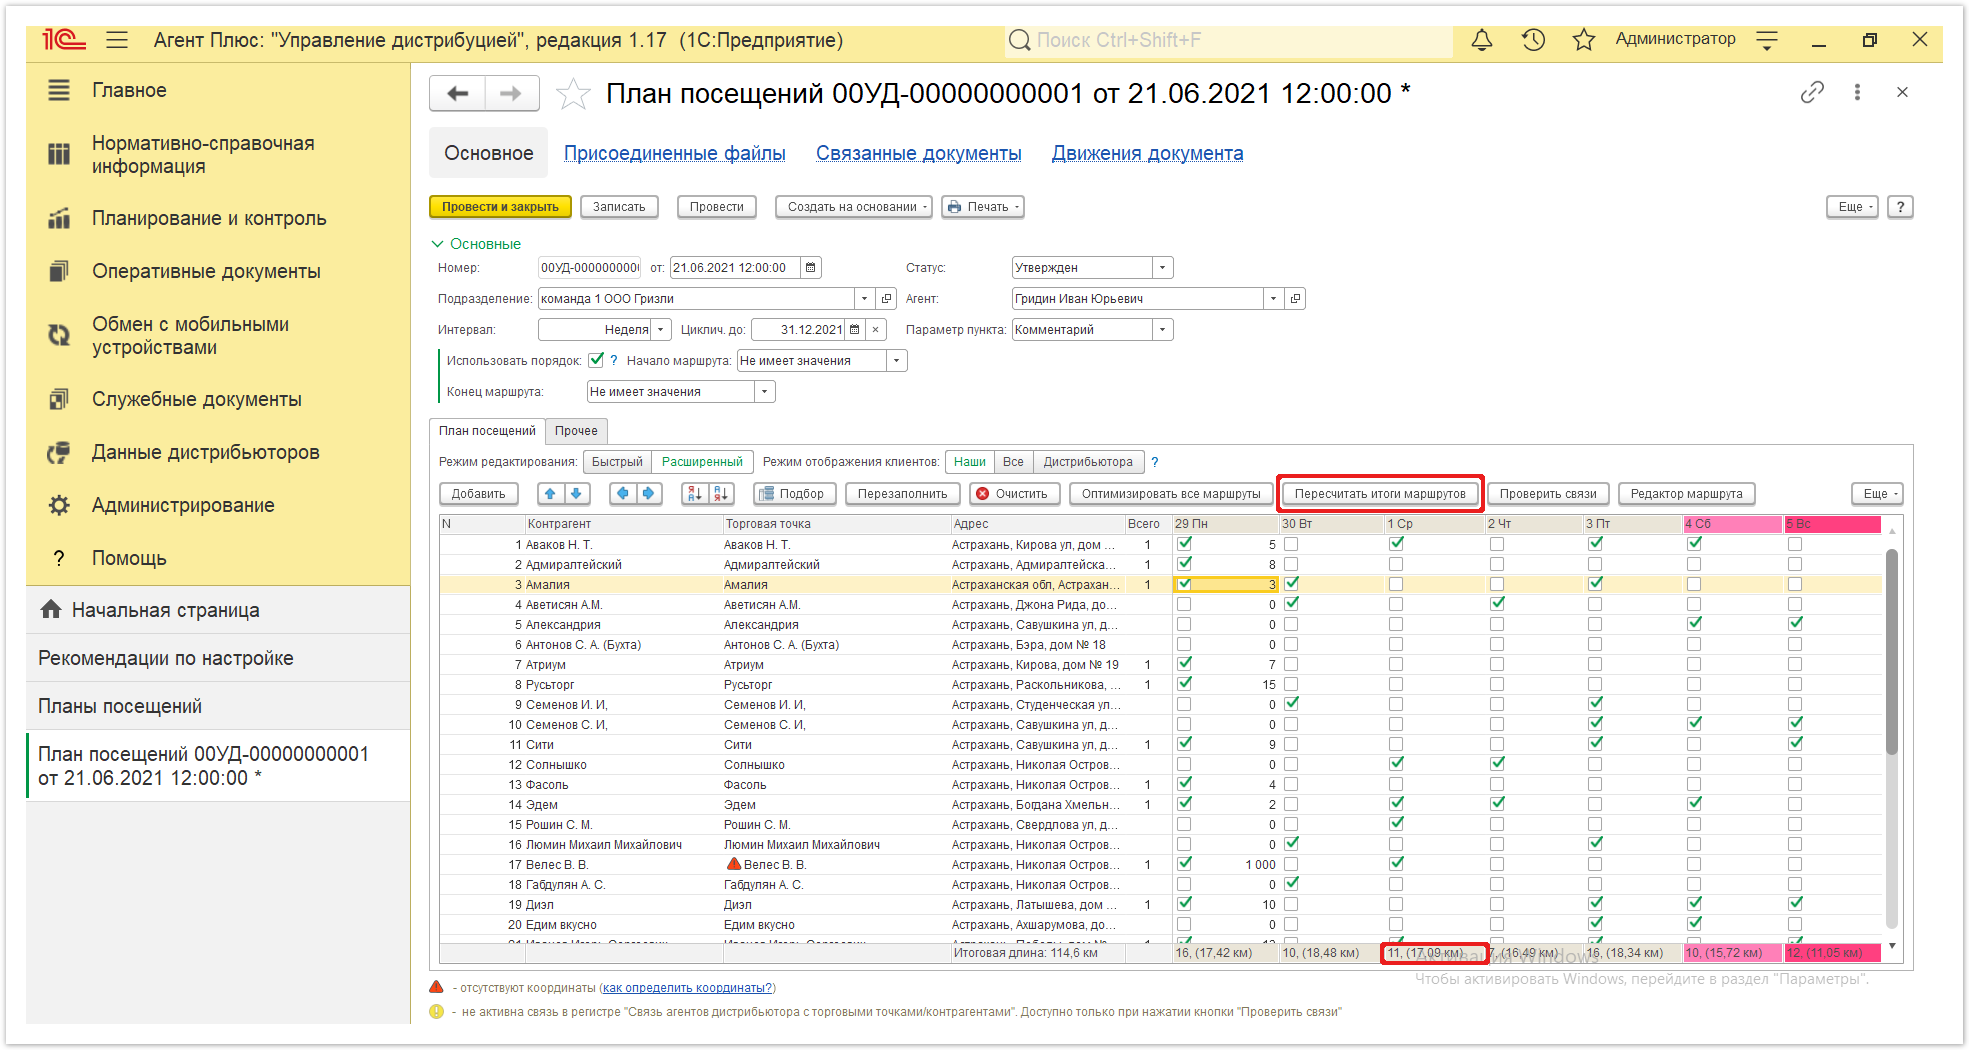Open the notifications bell icon

tap(1482, 40)
